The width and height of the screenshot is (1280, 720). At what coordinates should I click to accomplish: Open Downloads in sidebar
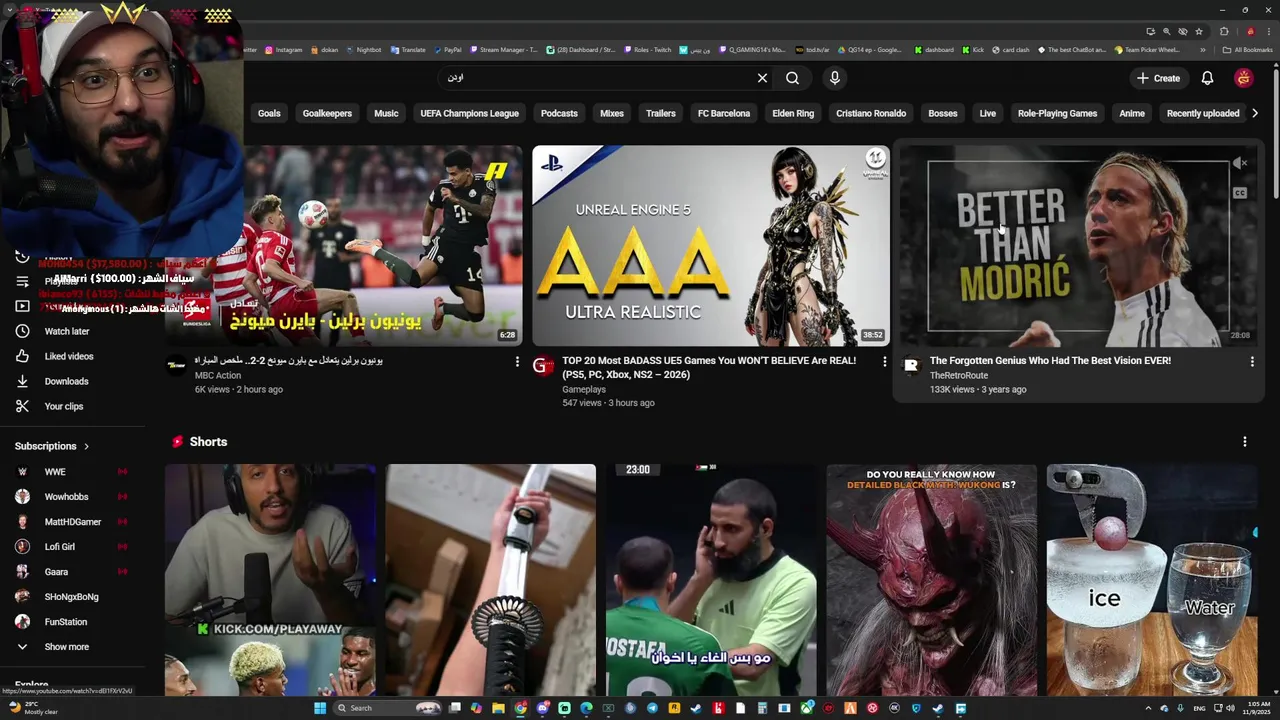tap(66, 381)
